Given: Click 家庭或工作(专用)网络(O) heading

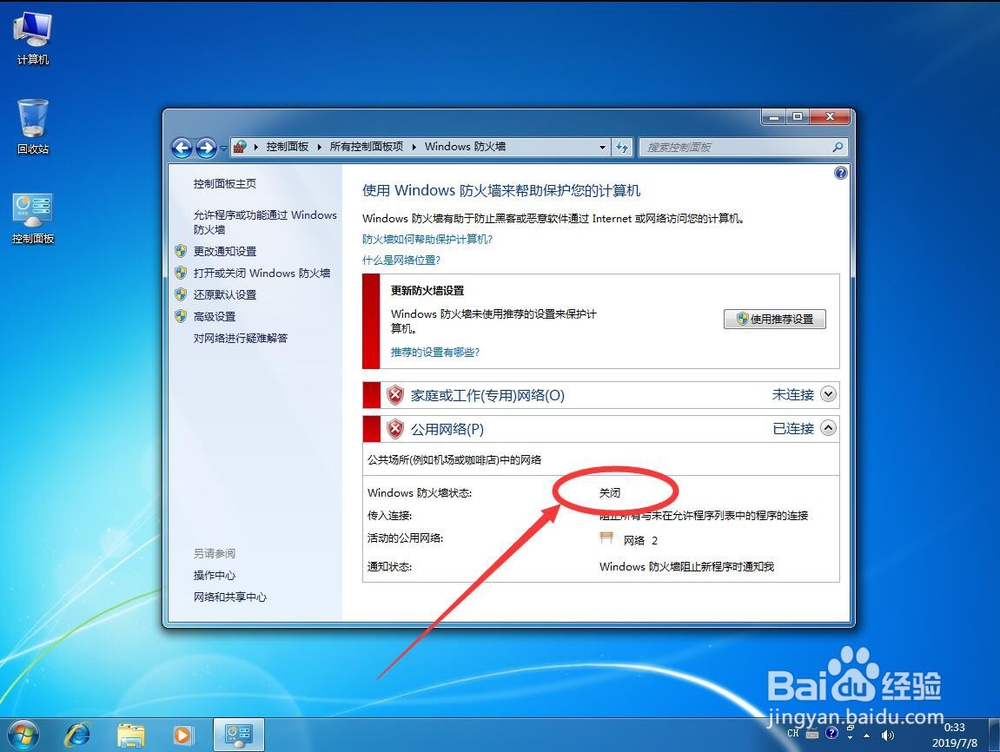Looking at the screenshot, I should click(487, 395).
